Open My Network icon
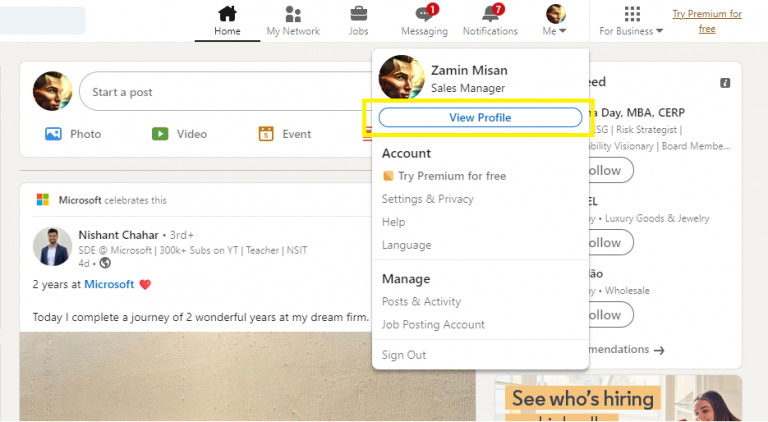Screen dimensions: 768x422 pos(293,14)
